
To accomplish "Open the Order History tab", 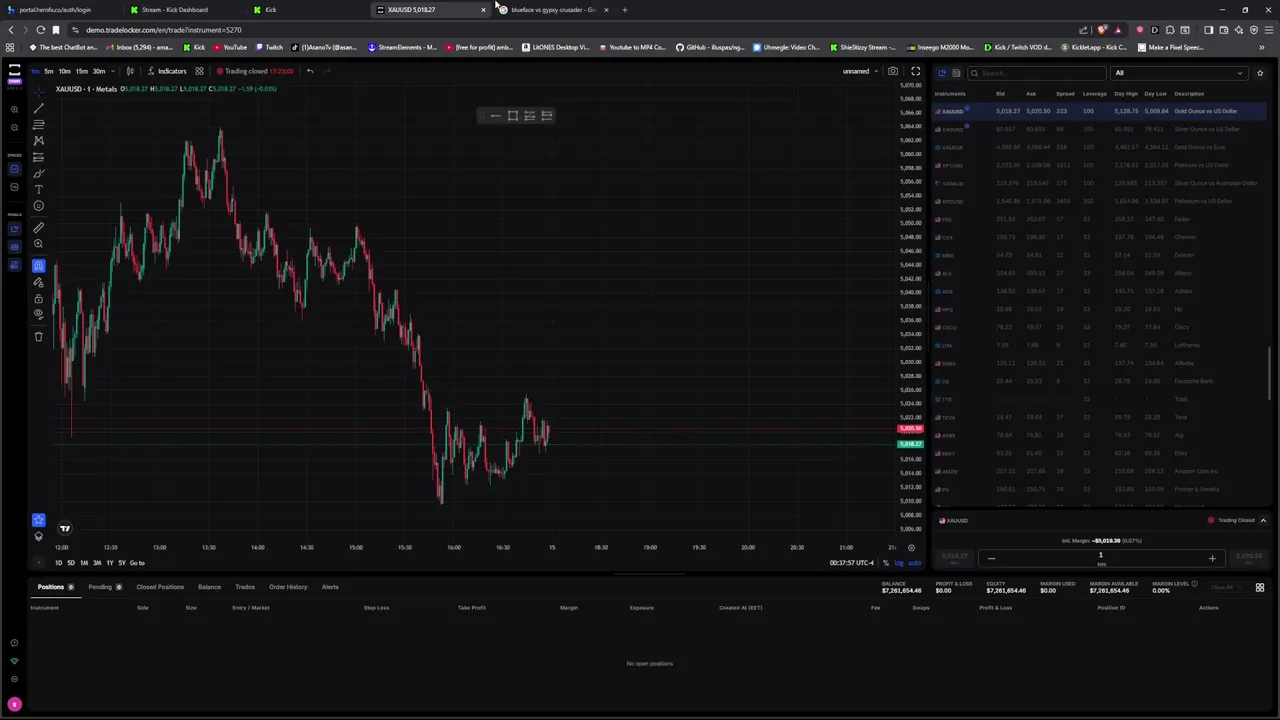I will tap(288, 587).
